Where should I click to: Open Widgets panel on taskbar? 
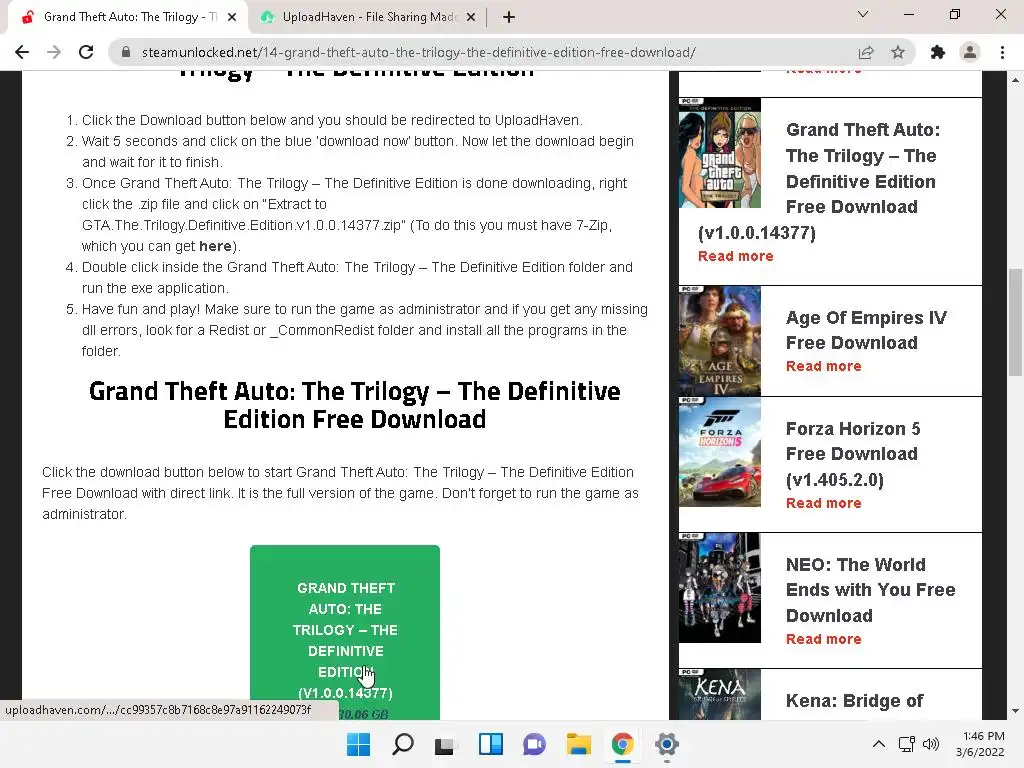(x=490, y=744)
